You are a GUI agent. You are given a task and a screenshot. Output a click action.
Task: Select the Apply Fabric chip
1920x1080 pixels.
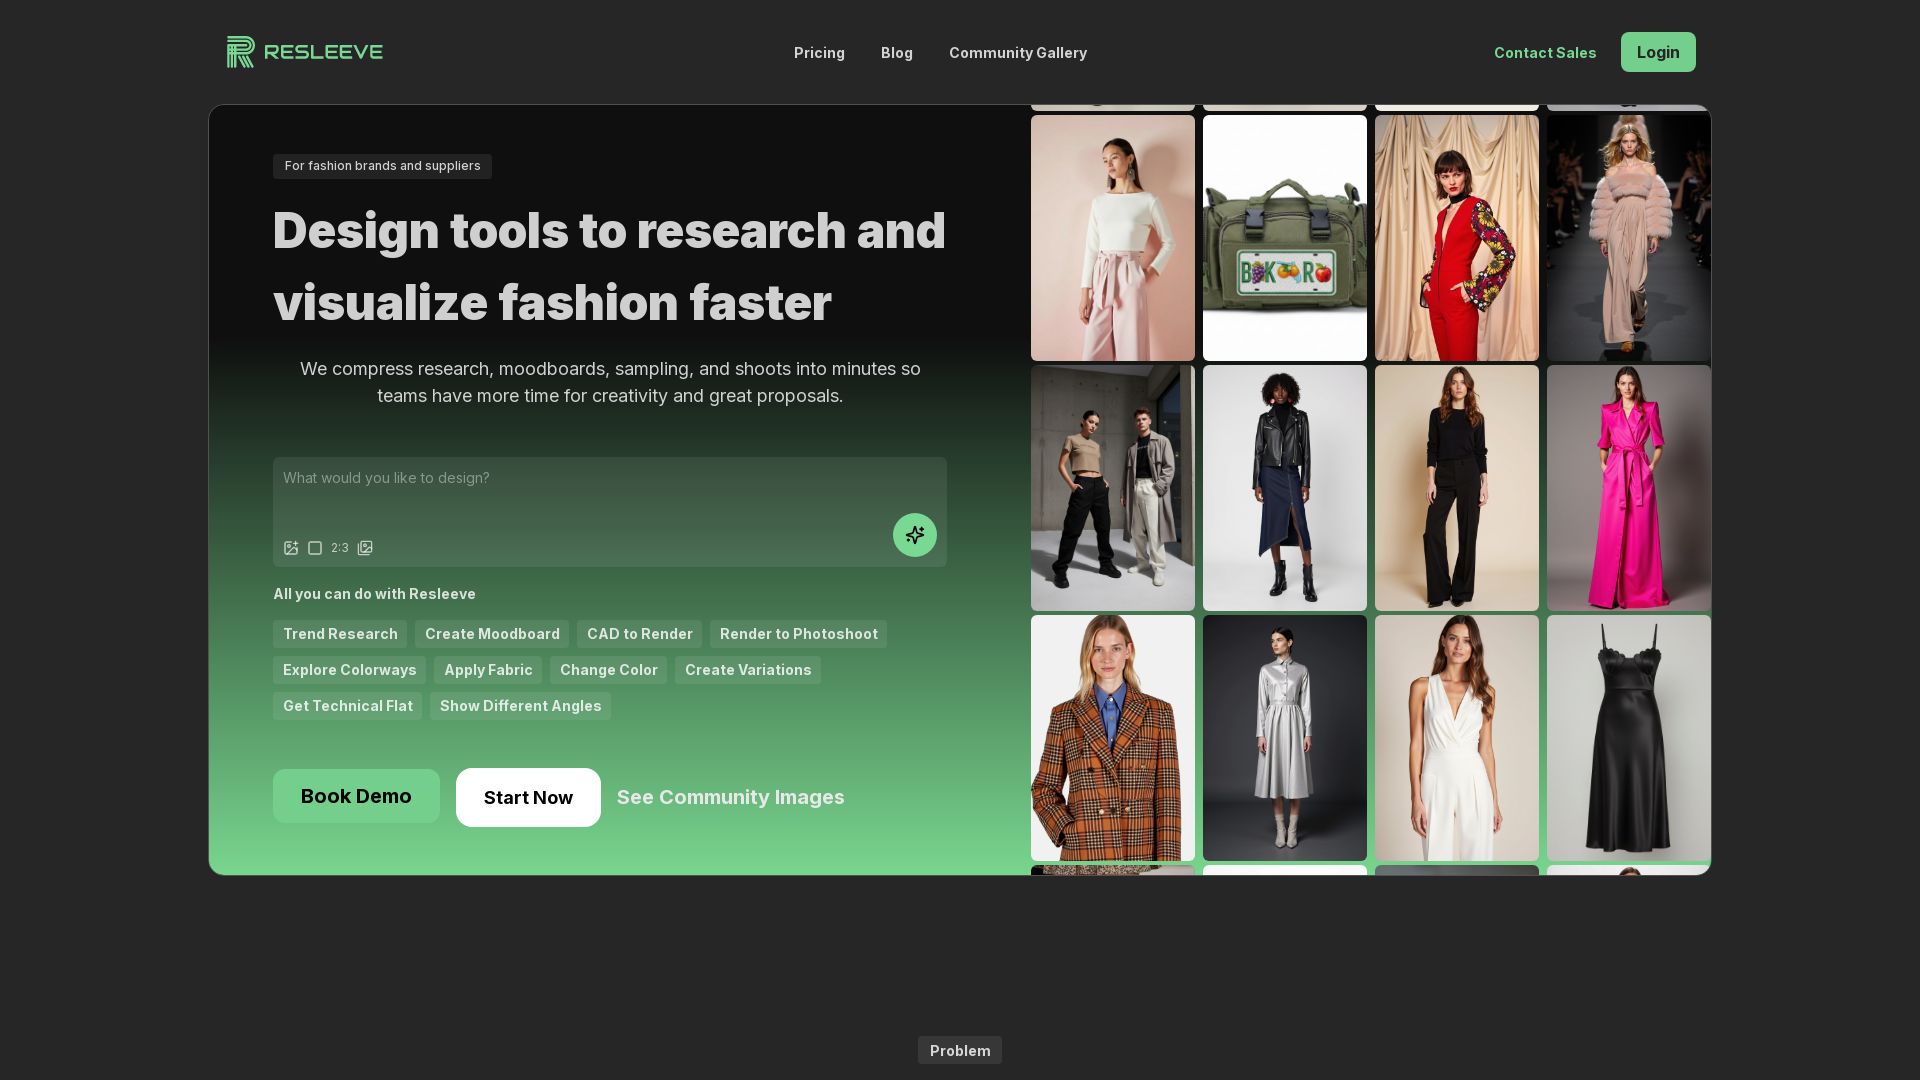(488, 670)
